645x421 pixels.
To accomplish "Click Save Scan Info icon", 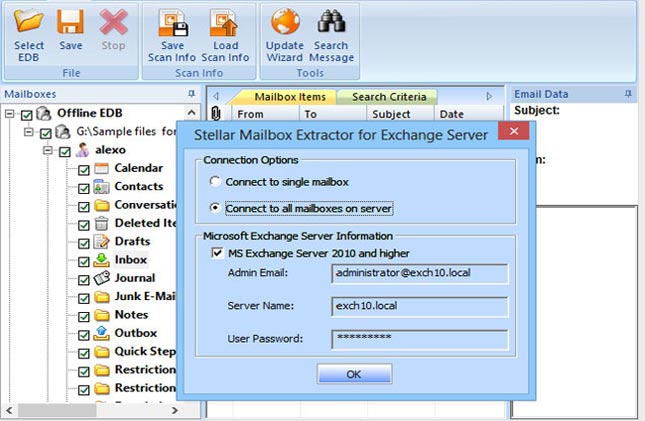I will coord(172,23).
